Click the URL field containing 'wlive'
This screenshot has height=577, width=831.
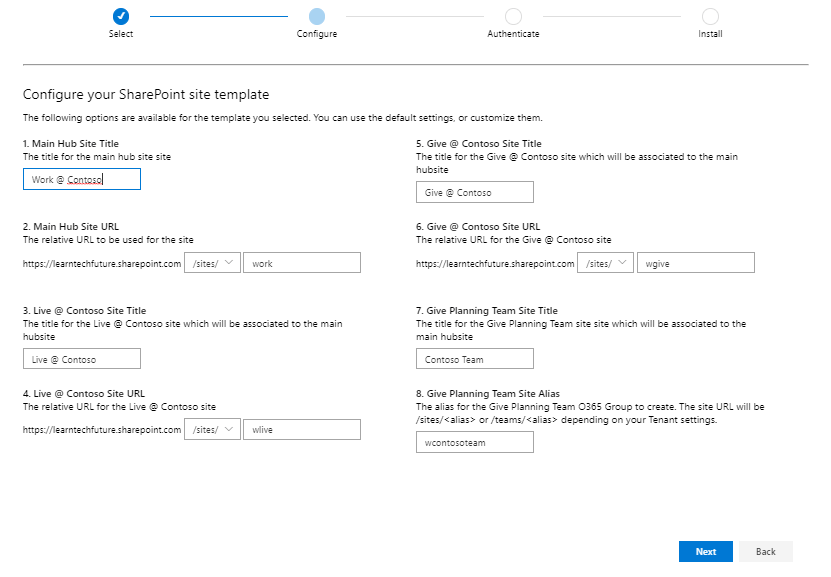[x=302, y=429]
